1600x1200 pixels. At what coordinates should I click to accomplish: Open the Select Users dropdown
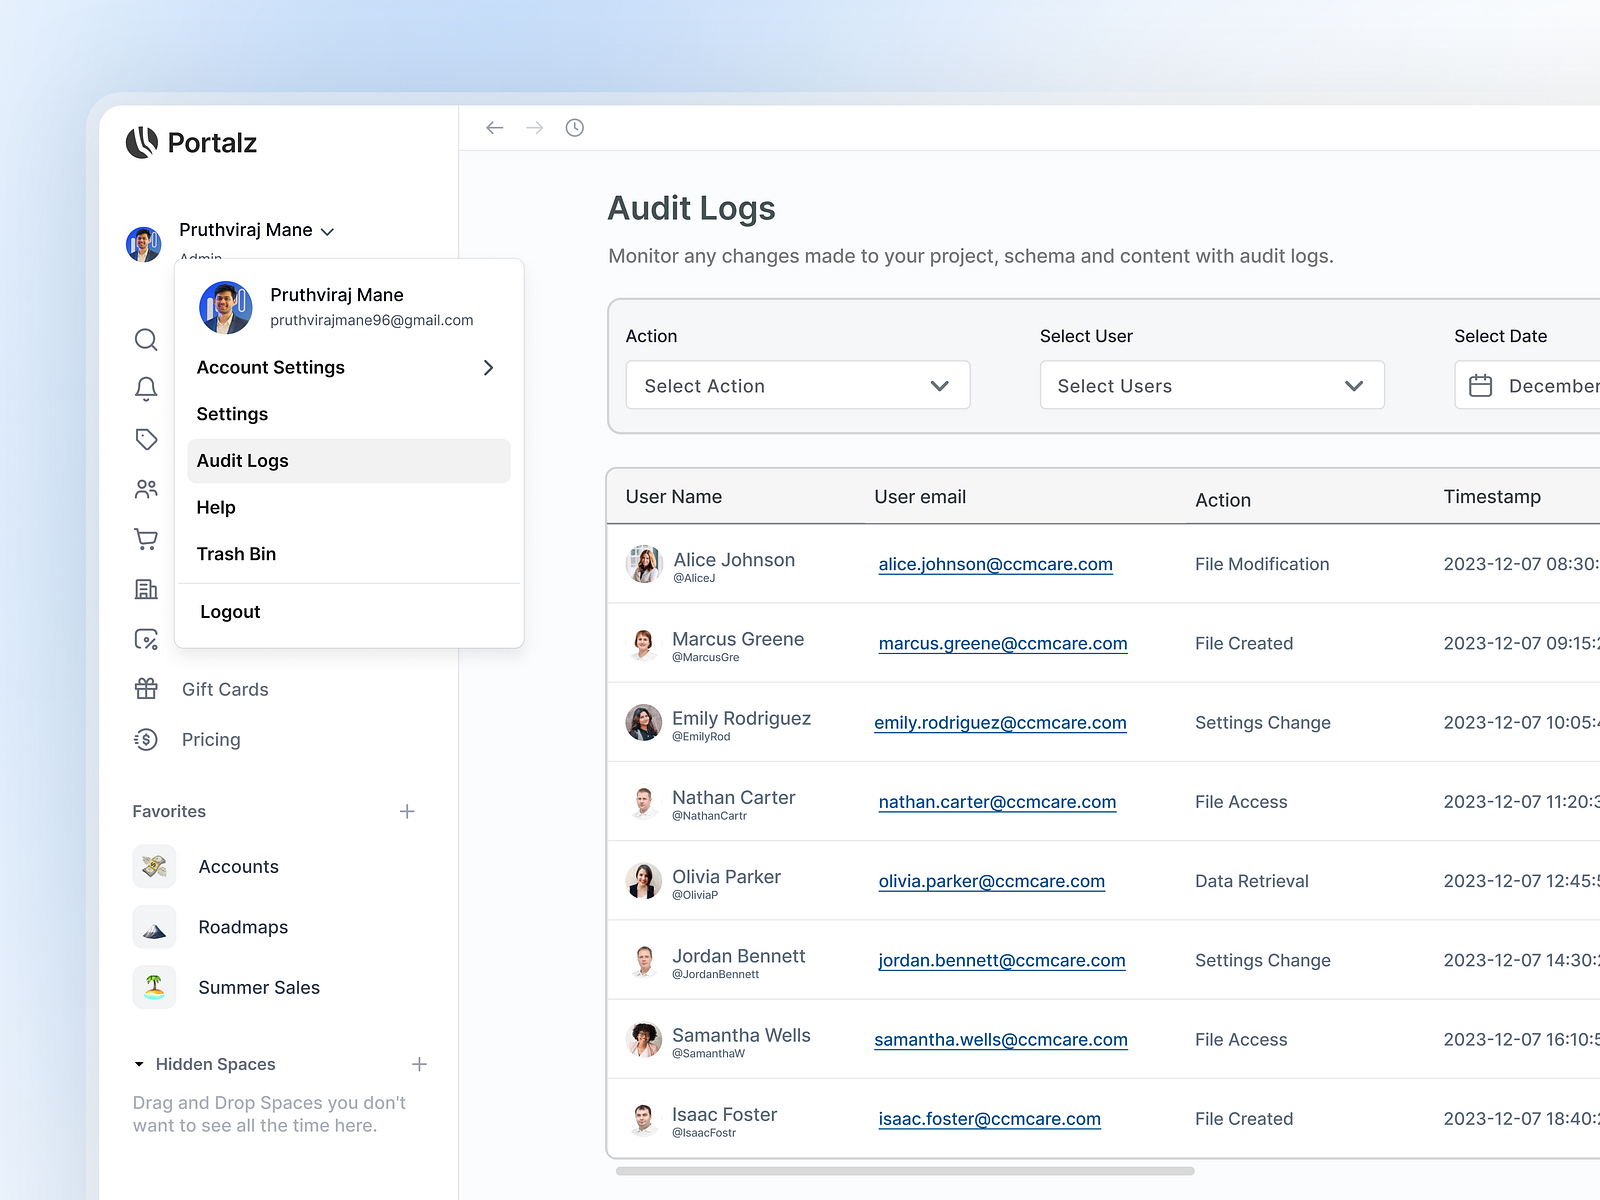coord(1211,385)
